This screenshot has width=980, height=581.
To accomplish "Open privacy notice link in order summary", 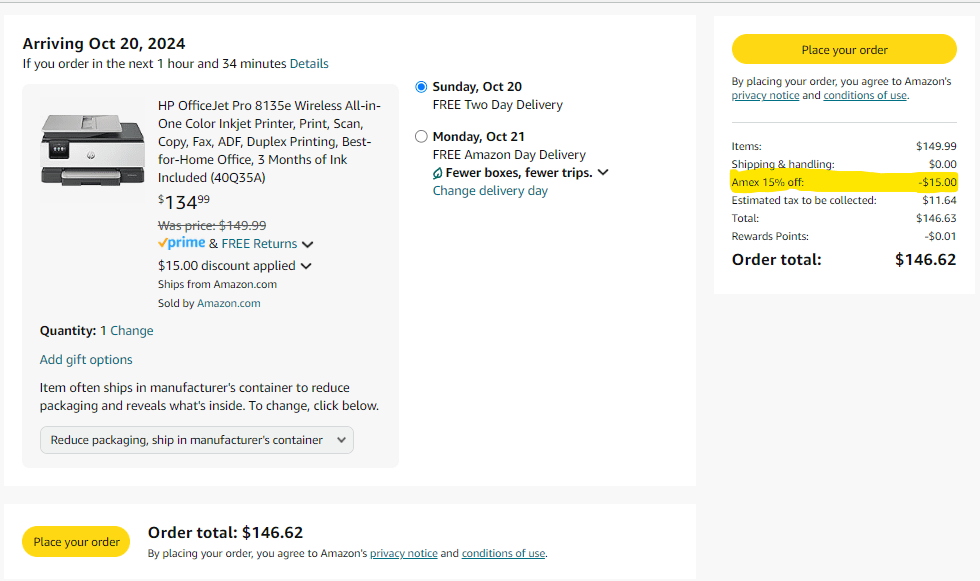I will [x=765, y=96].
